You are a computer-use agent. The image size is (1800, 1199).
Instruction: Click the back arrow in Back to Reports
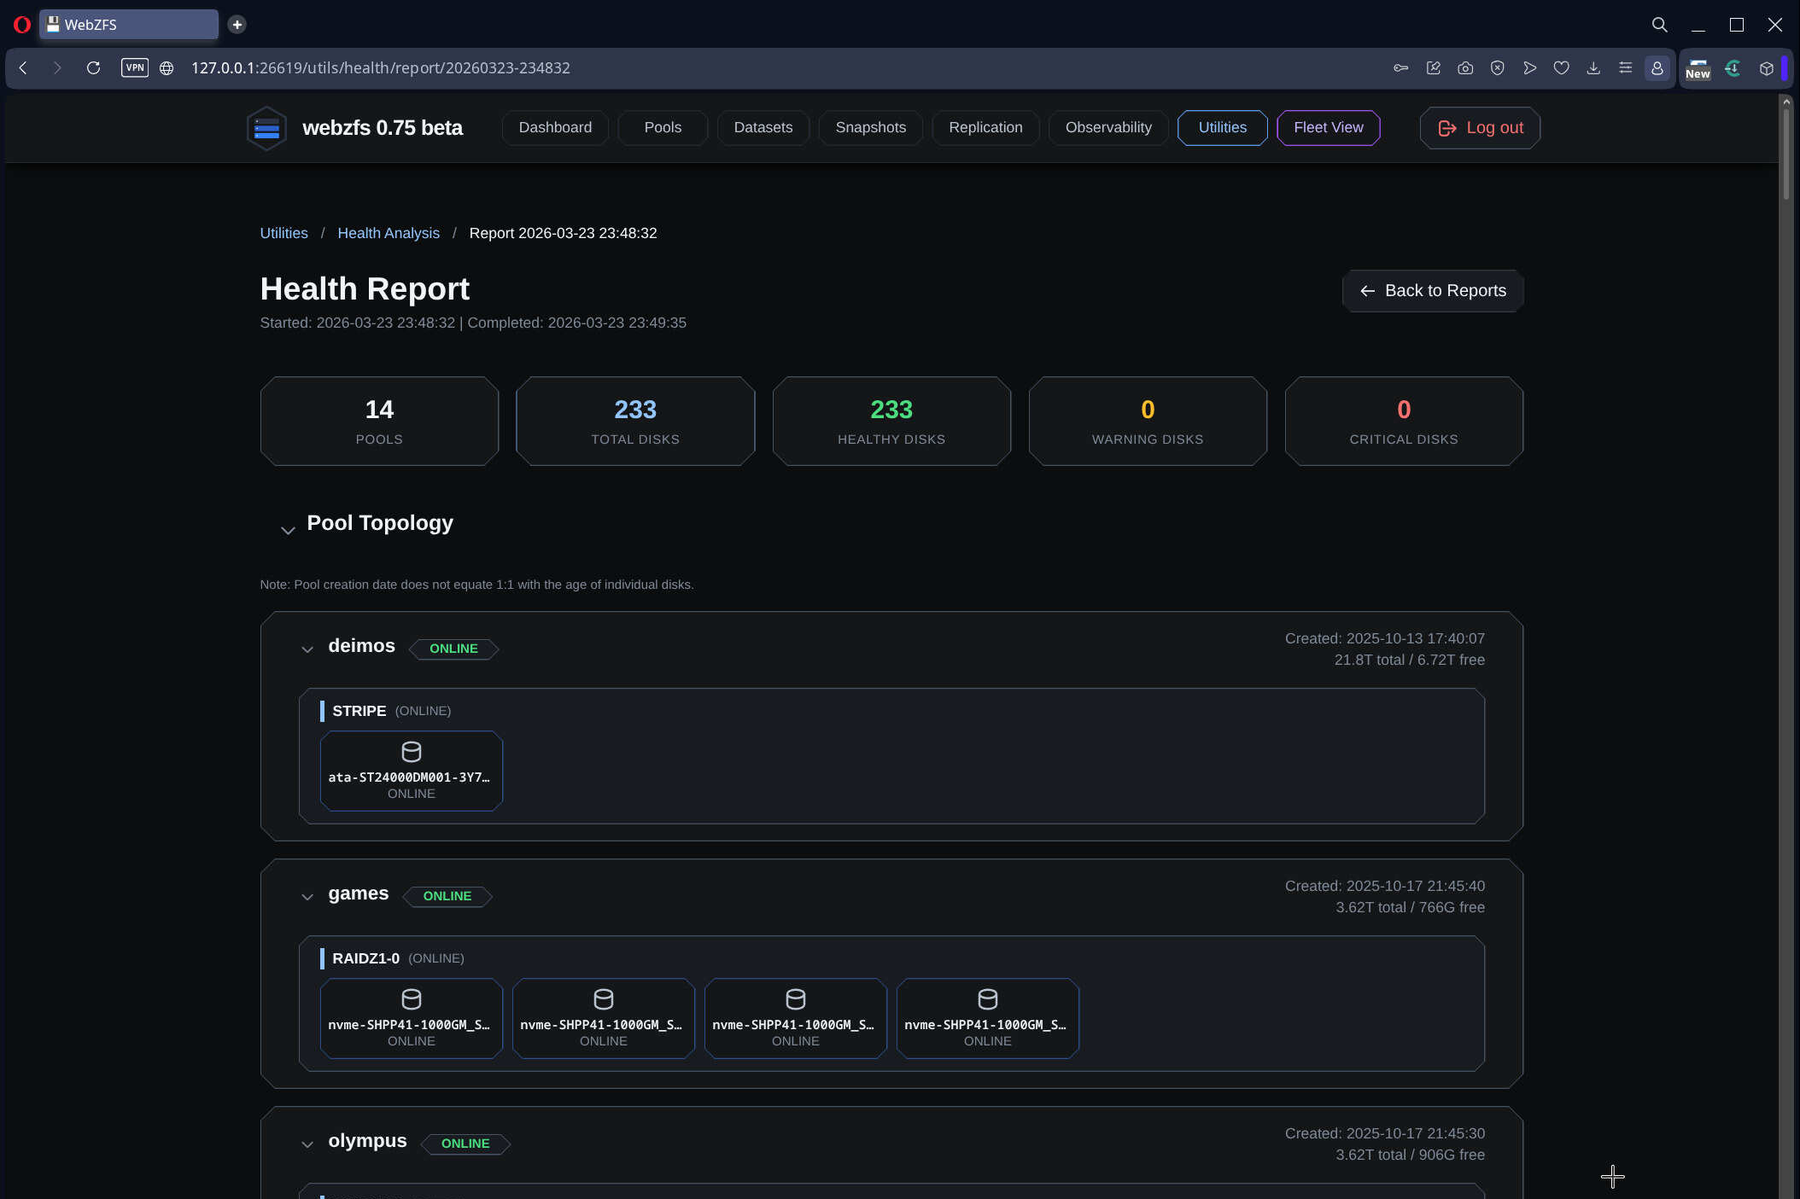tap(1367, 291)
